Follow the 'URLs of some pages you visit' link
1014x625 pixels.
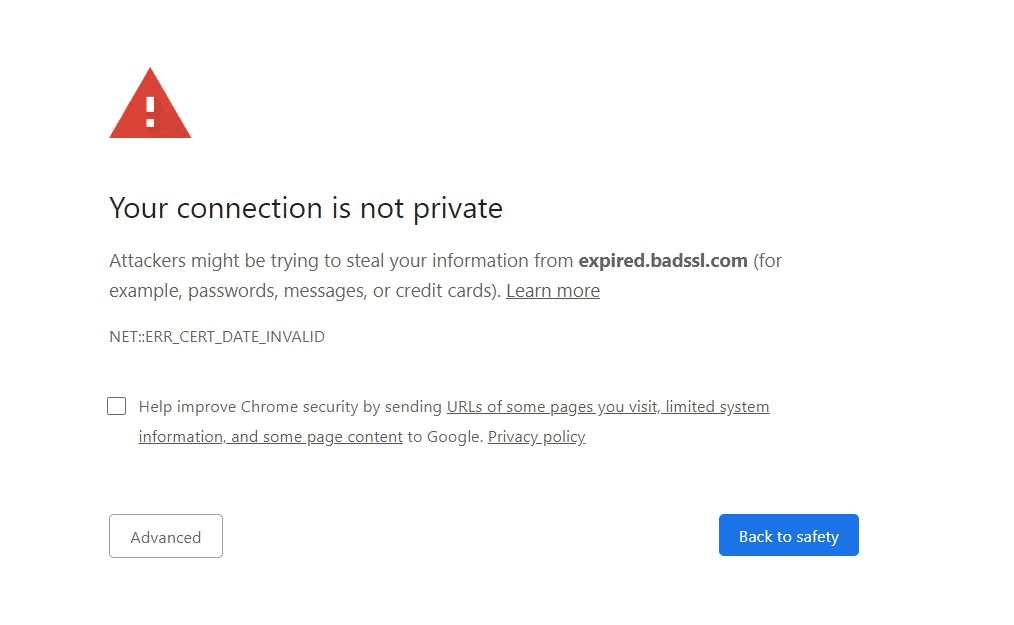click(x=553, y=406)
